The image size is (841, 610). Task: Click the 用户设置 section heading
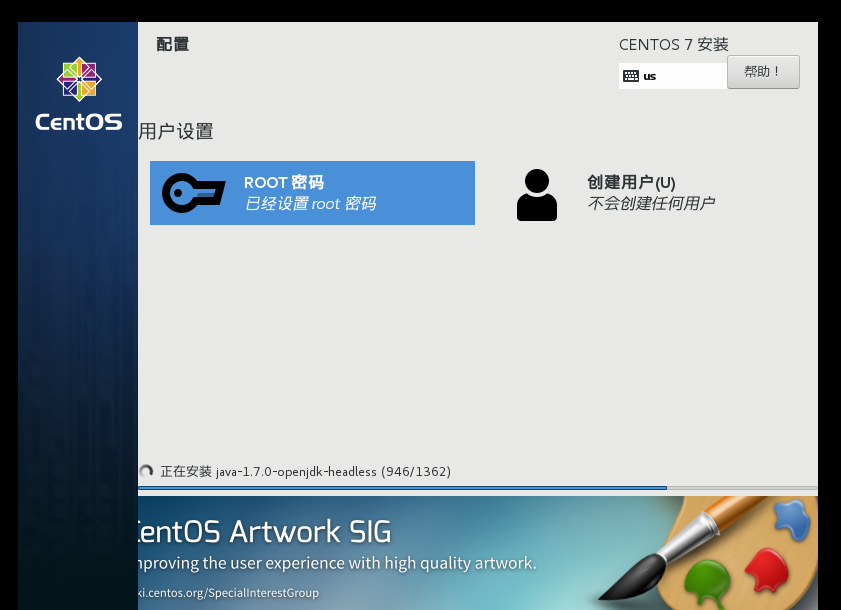tap(176, 131)
